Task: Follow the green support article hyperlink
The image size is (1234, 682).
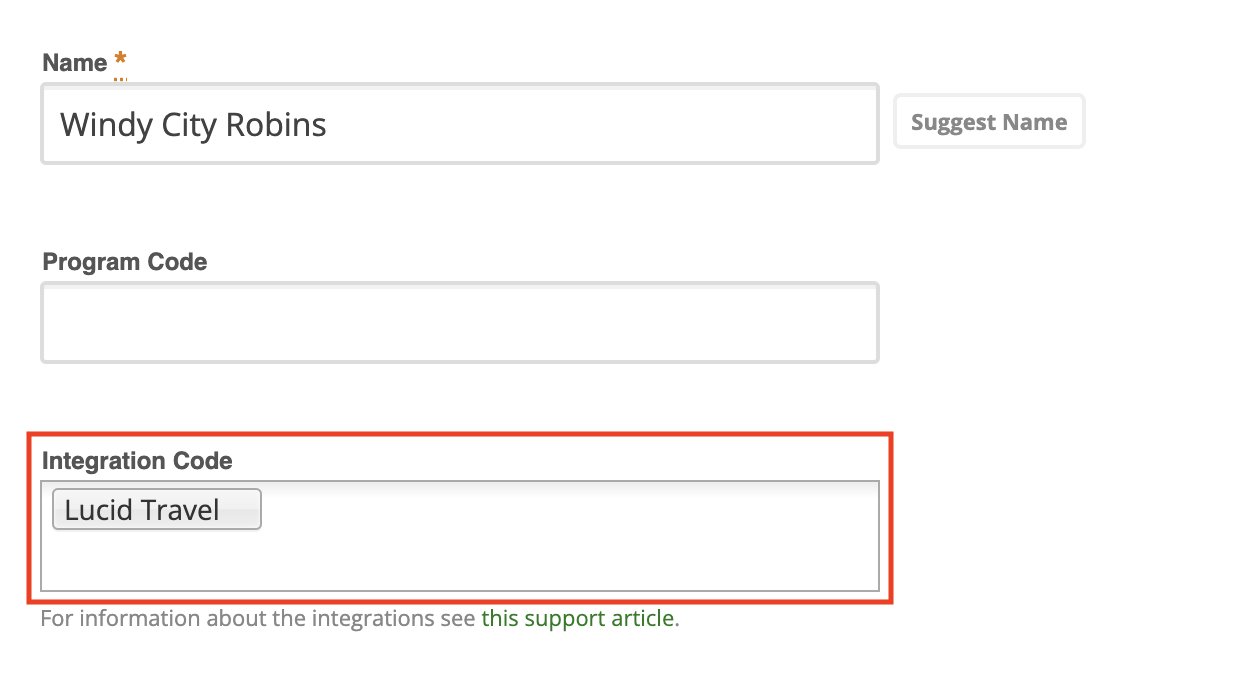Action: 578,618
